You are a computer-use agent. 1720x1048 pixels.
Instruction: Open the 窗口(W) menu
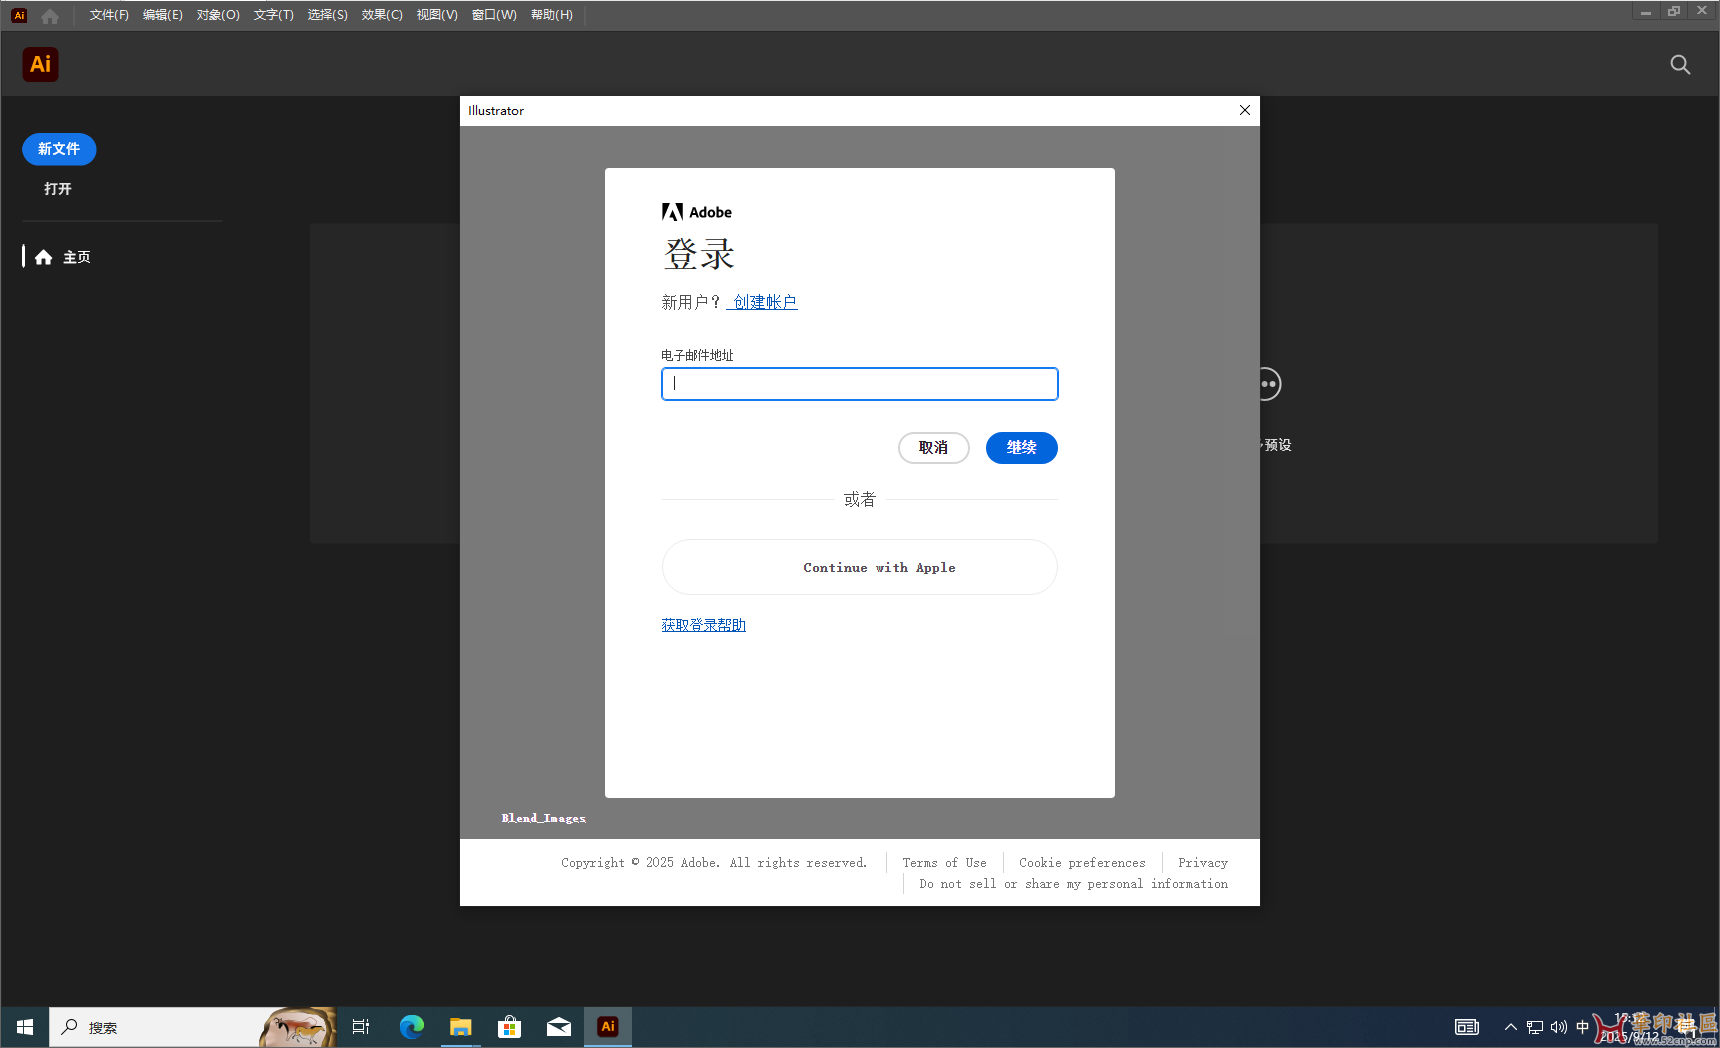pyautogui.click(x=494, y=15)
